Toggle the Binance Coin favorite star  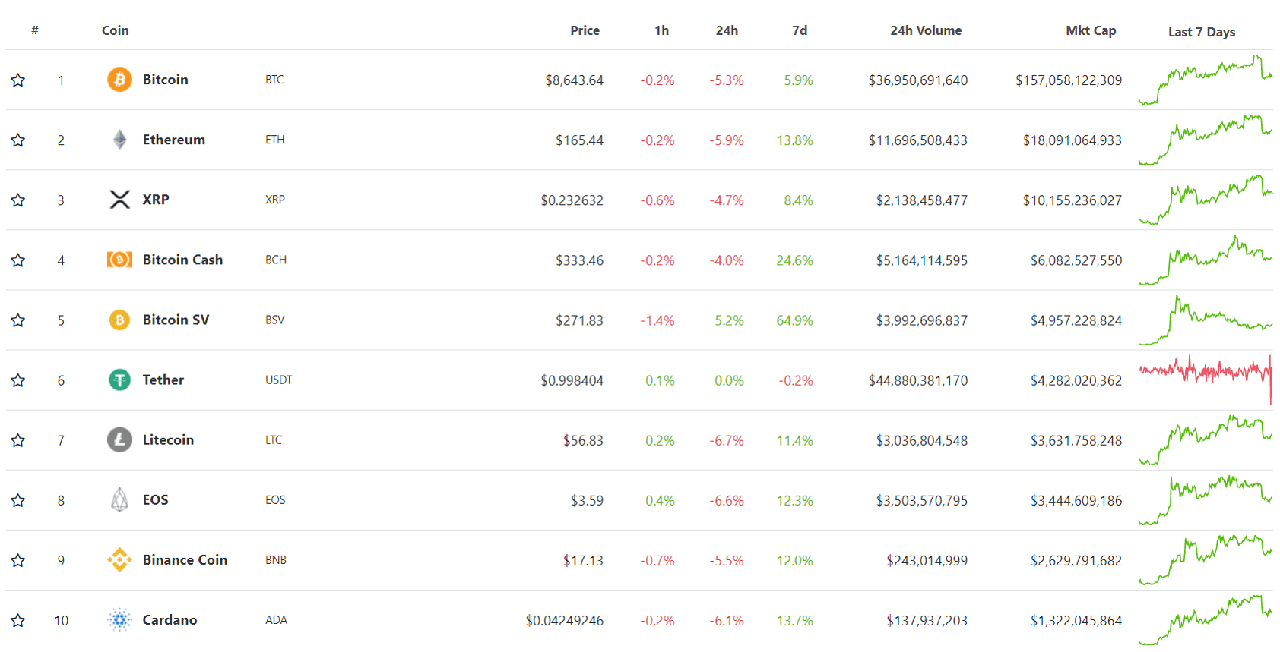18,560
